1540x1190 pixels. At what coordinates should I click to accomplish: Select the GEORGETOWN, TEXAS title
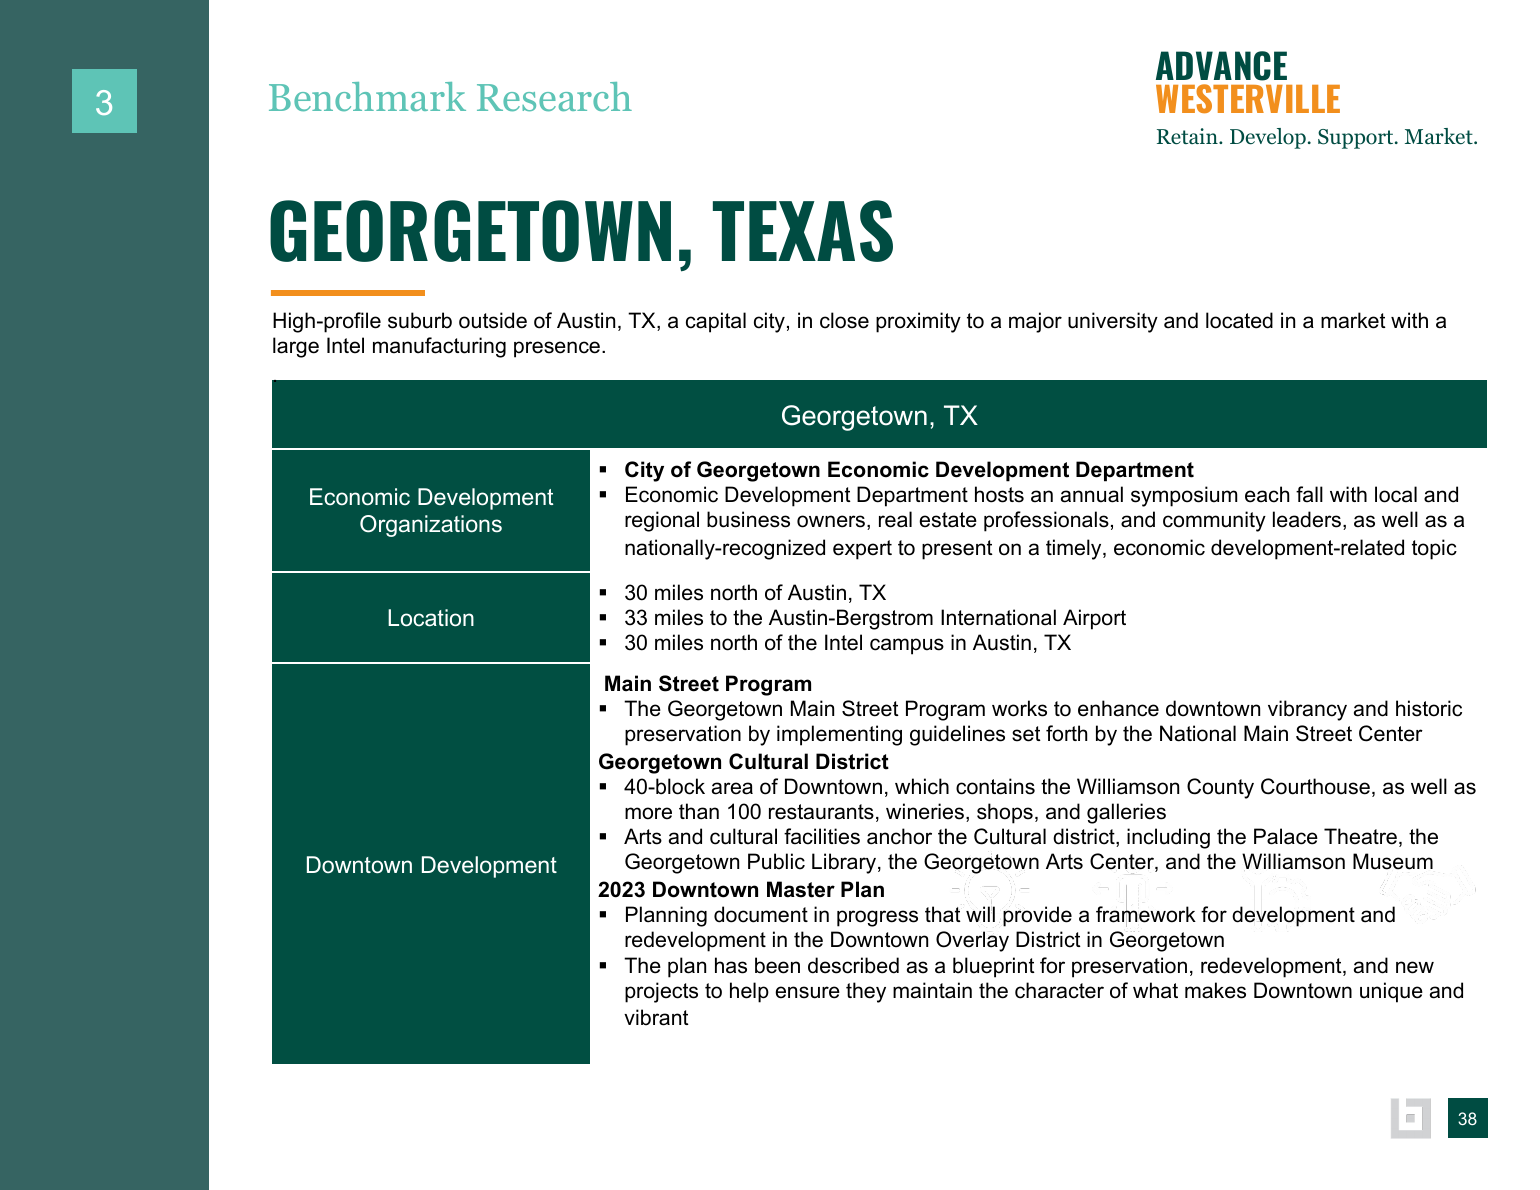coord(581,232)
